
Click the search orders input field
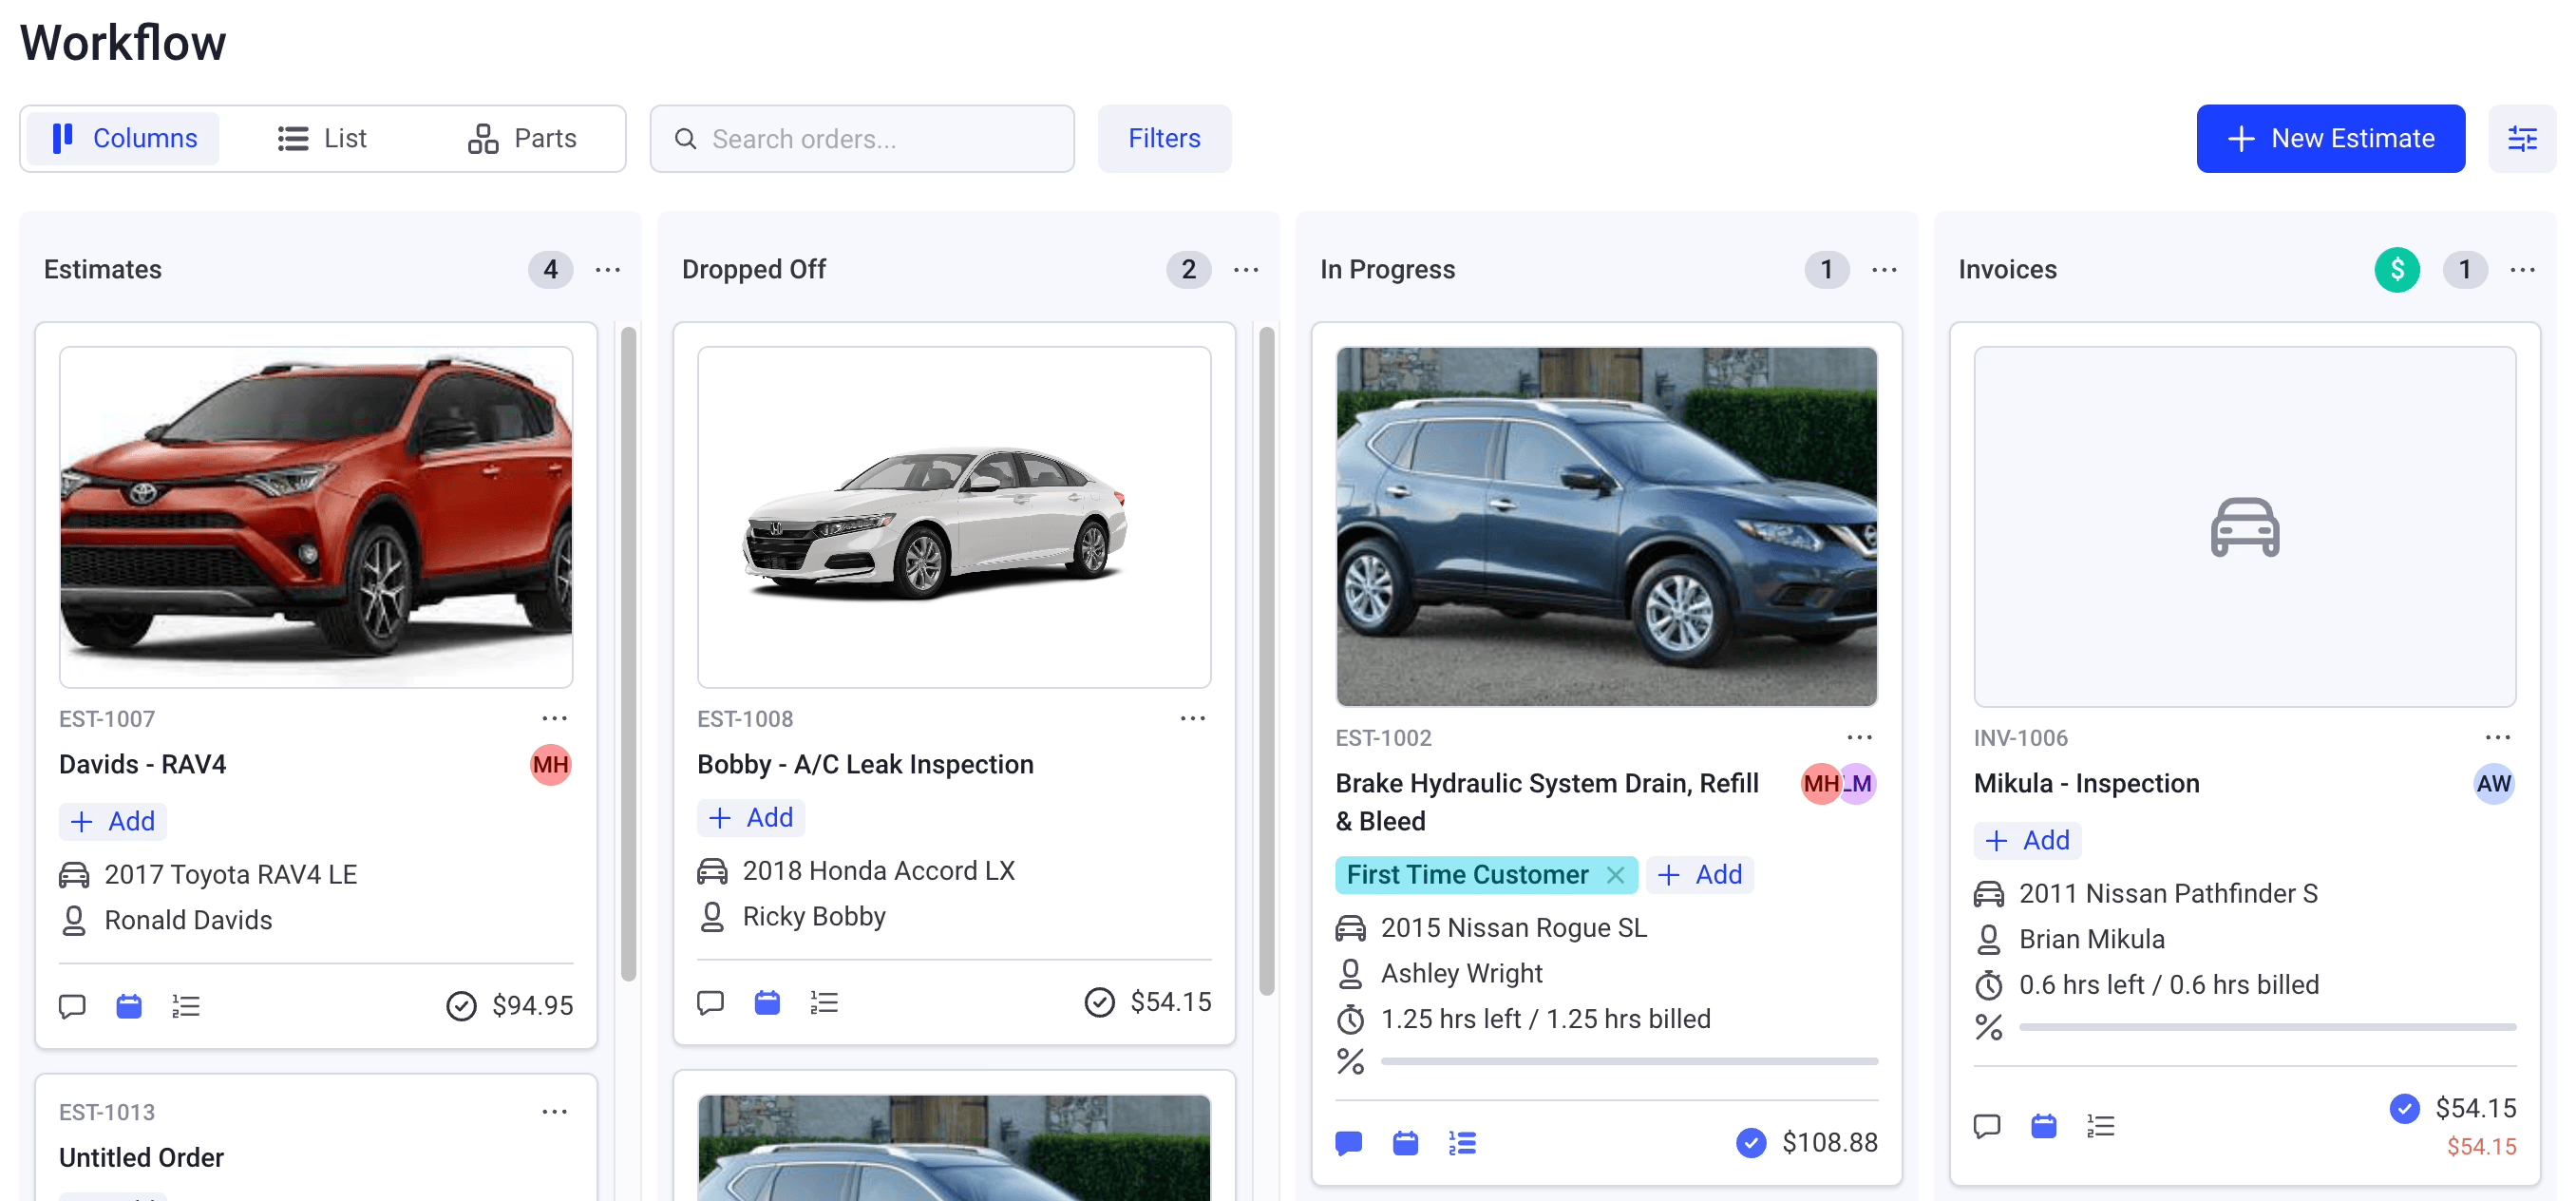(861, 138)
